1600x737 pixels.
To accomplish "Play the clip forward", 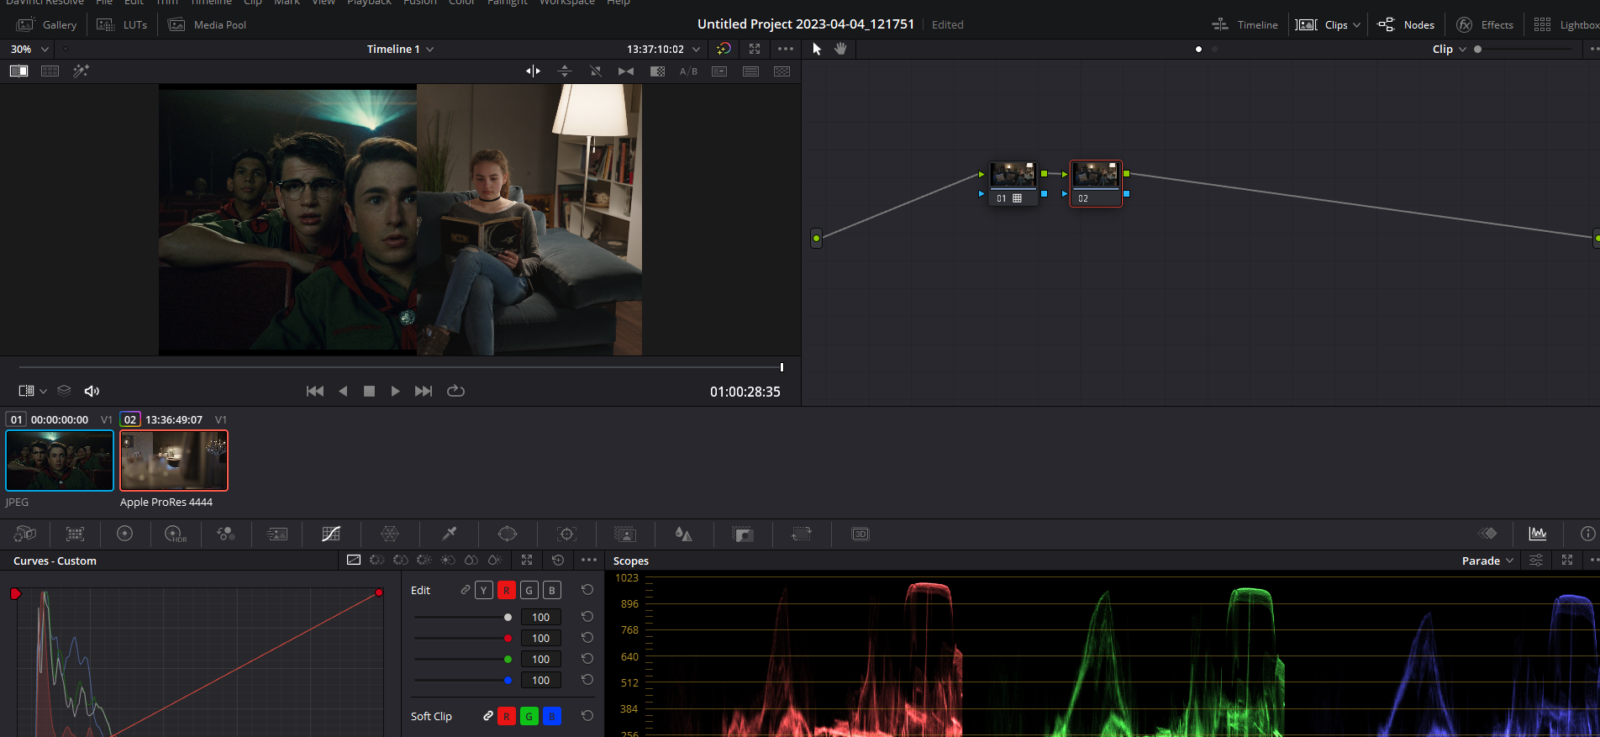I will click(395, 391).
